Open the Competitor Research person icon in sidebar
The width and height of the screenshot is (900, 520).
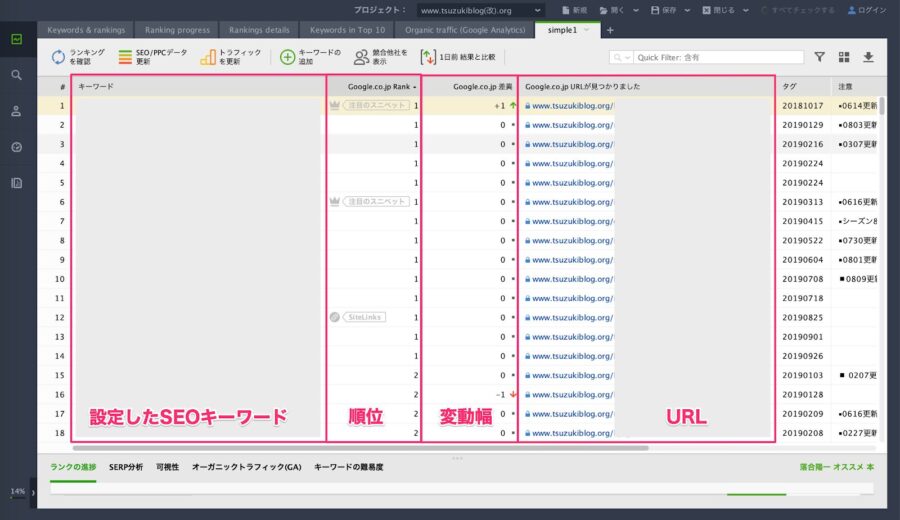pos(17,111)
